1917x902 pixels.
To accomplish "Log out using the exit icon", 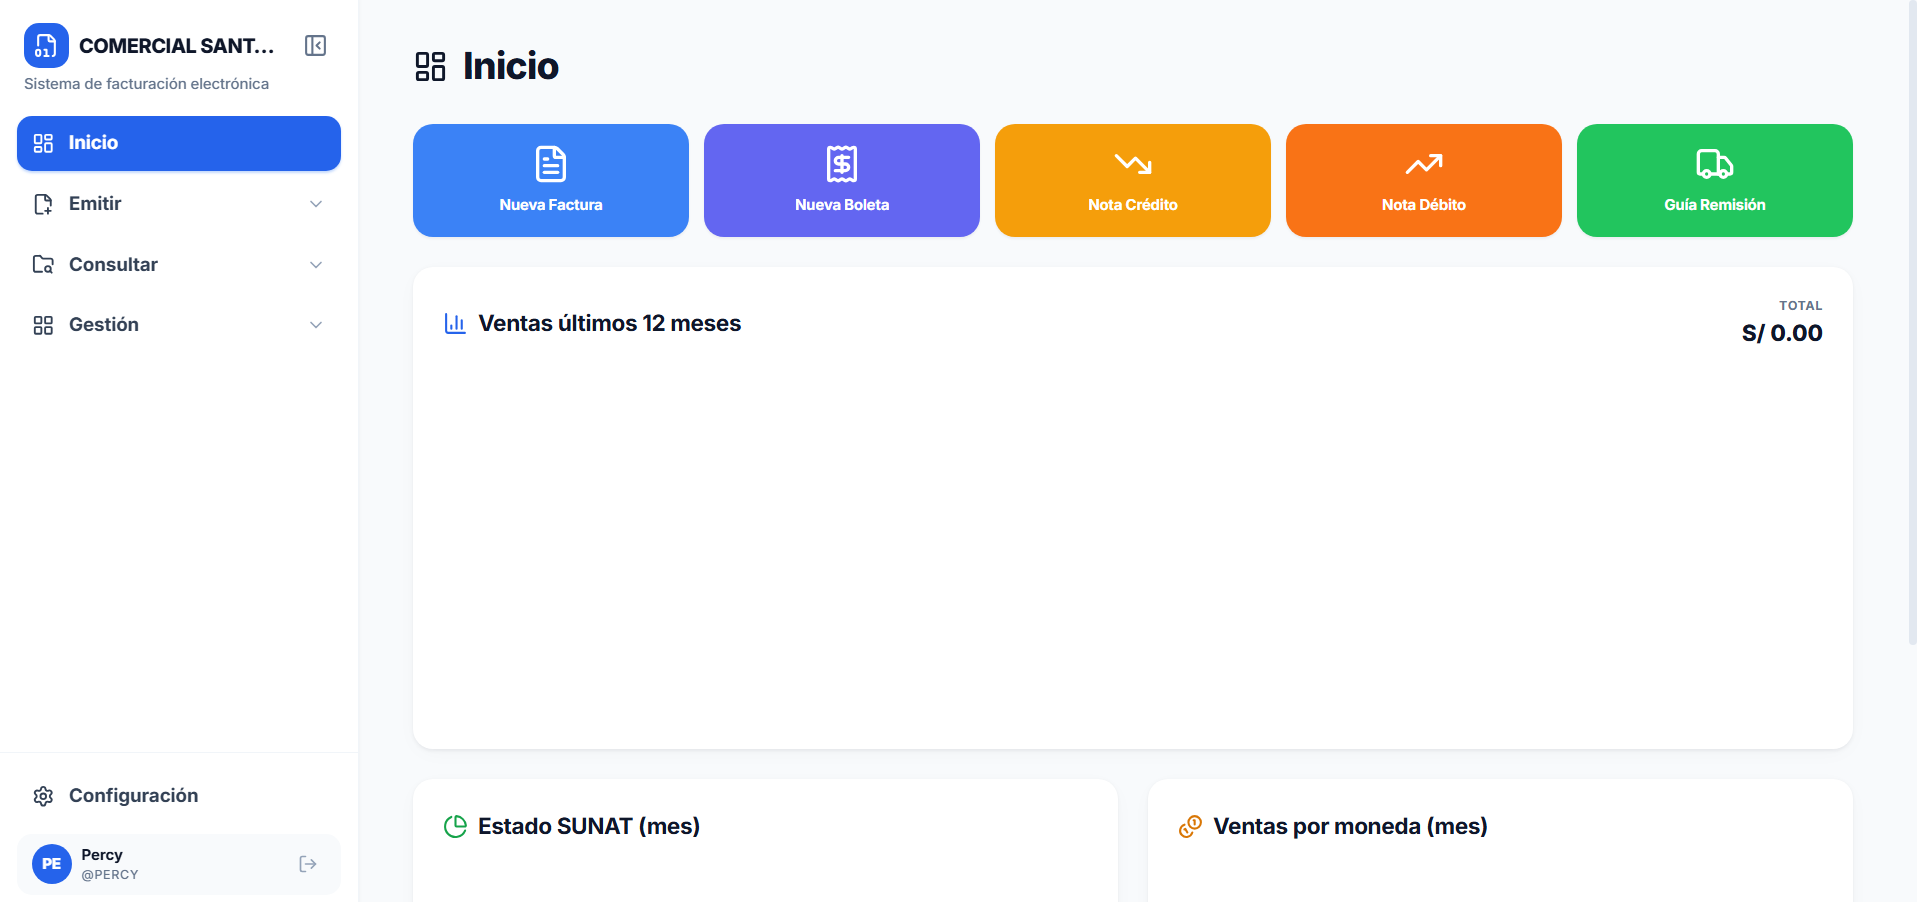I will (308, 864).
